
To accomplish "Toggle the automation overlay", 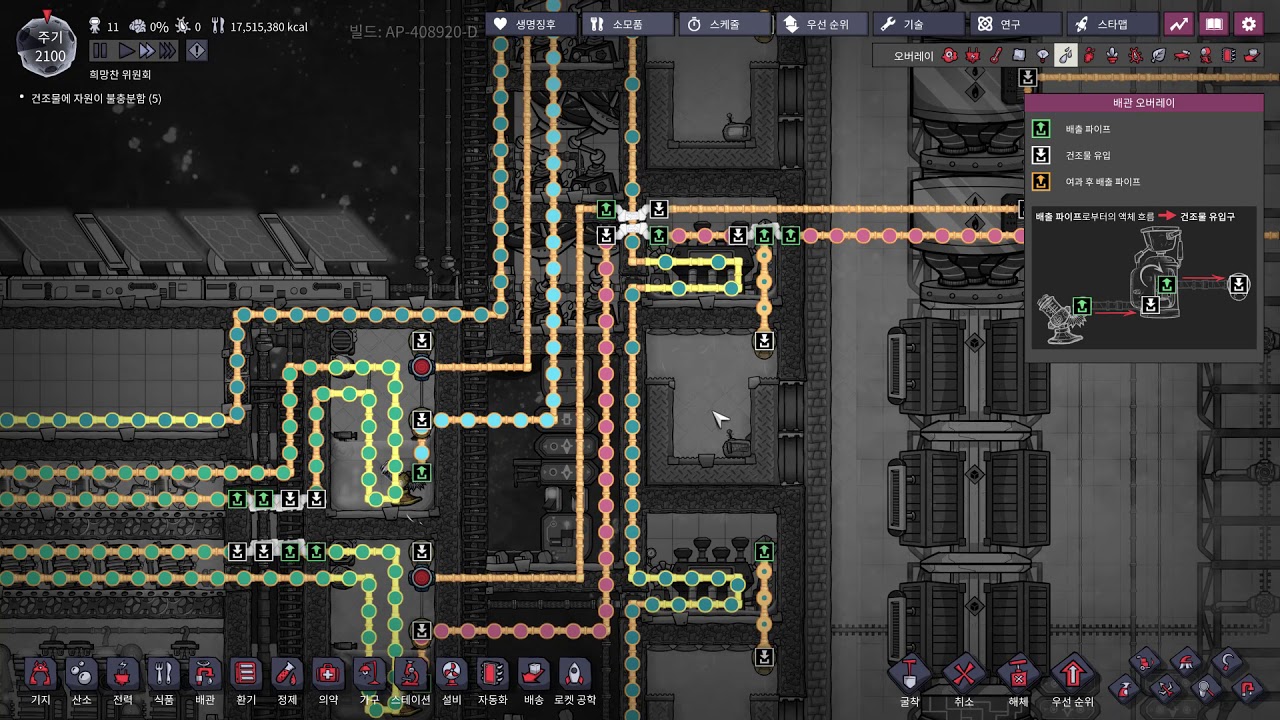I will [x=1228, y=55].
